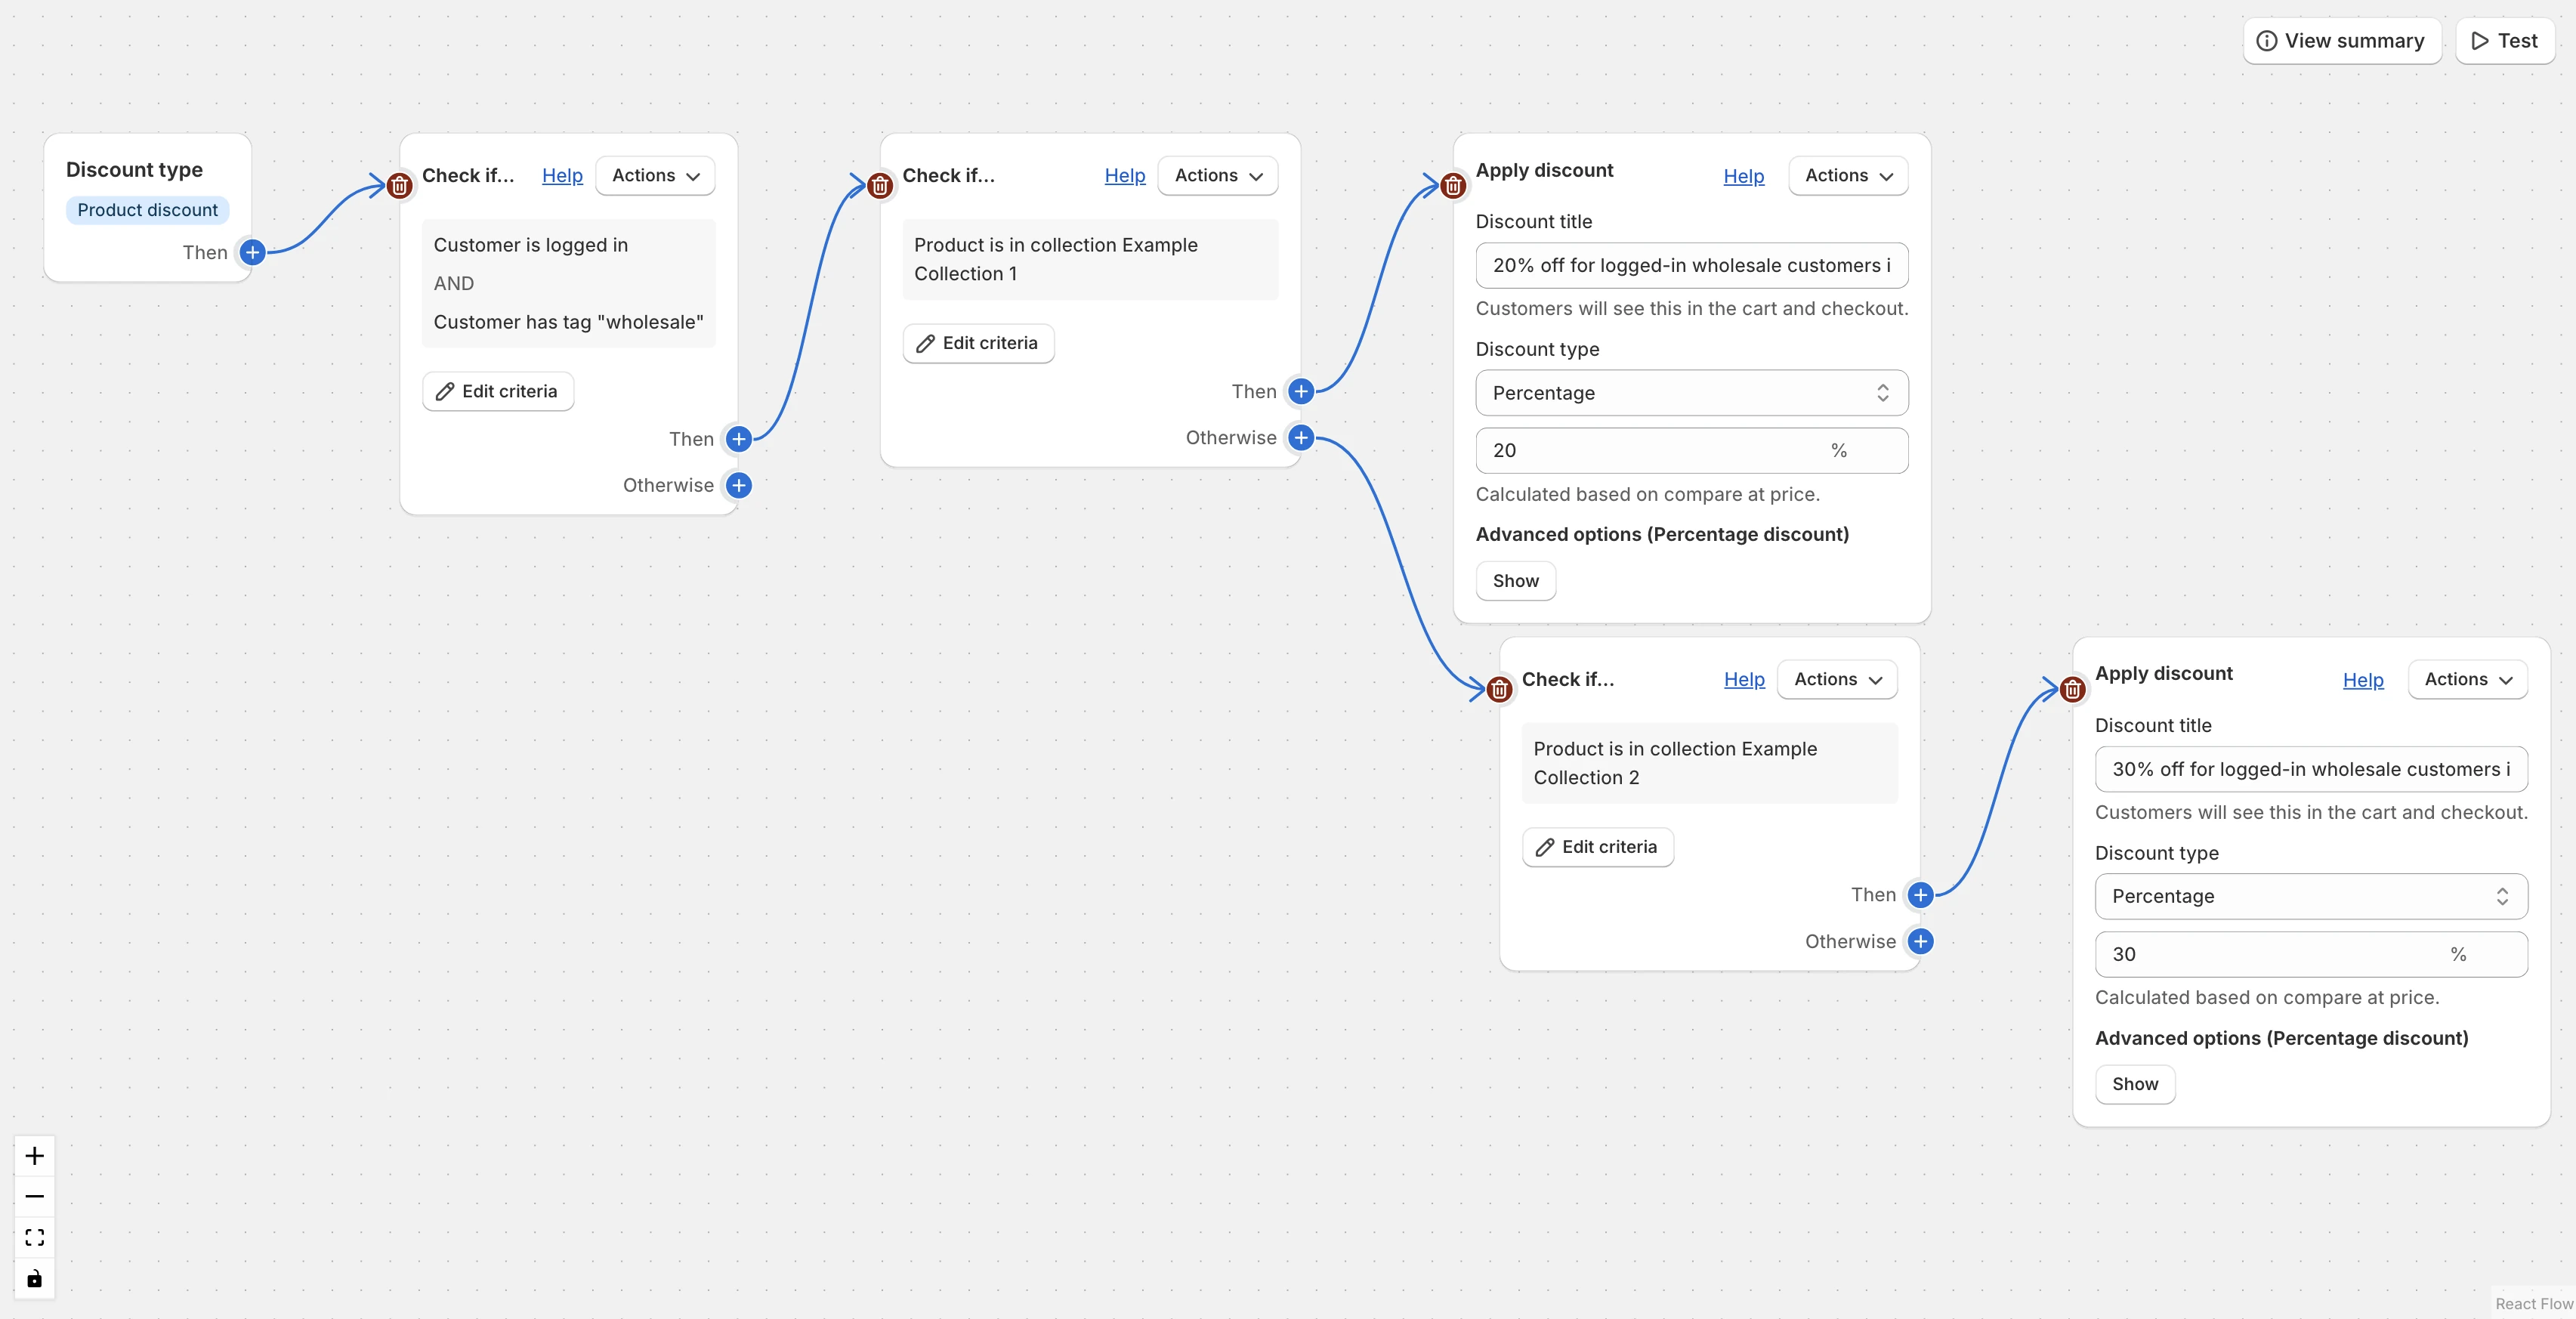Add a step to Otherwise on wholesale check
This screenshot has width=2576, height=1319.
tap(738, 485)
